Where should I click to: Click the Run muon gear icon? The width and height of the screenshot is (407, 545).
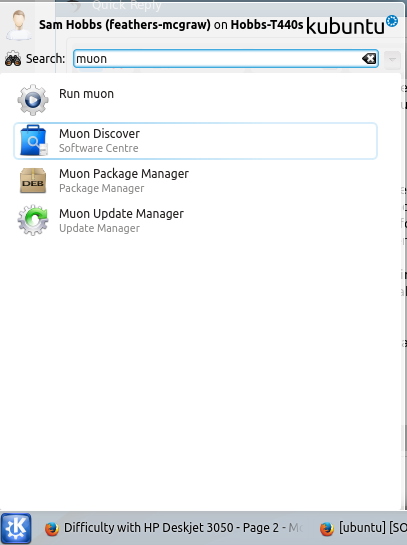click(33, 100)
